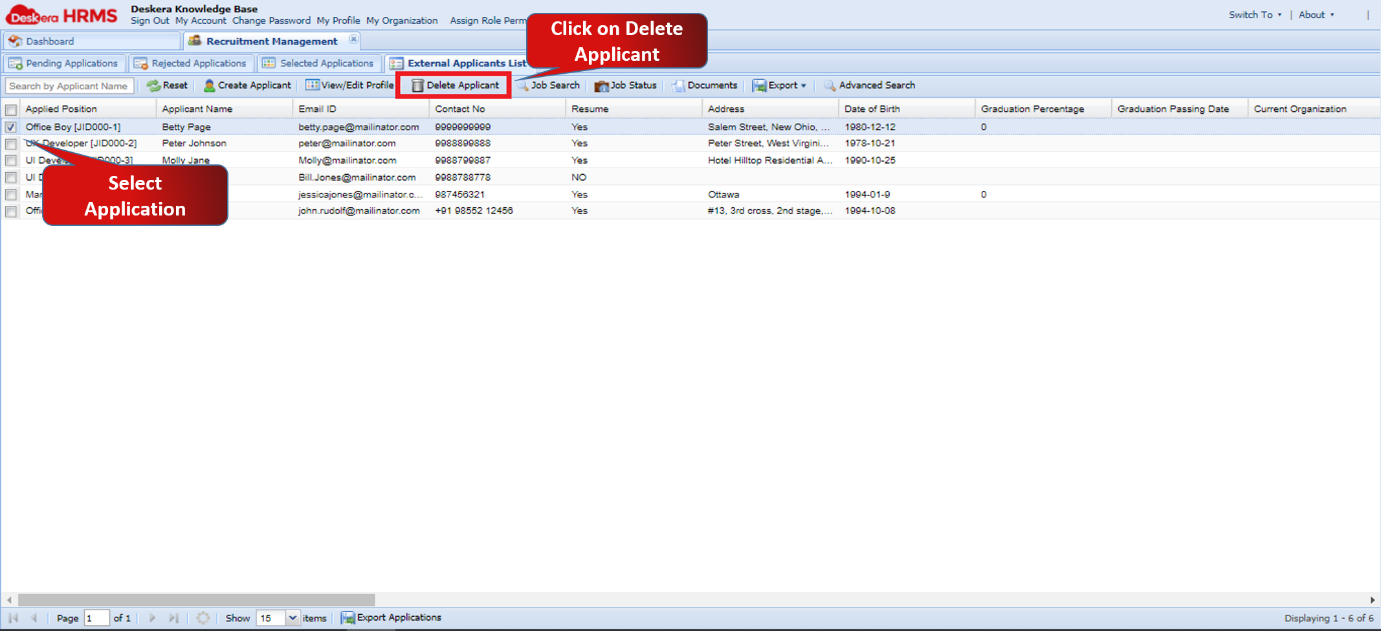This screenshot has height=631, width=1381.
Task: Click the Reset icon next to search
Action: click(x=168, y=85)
